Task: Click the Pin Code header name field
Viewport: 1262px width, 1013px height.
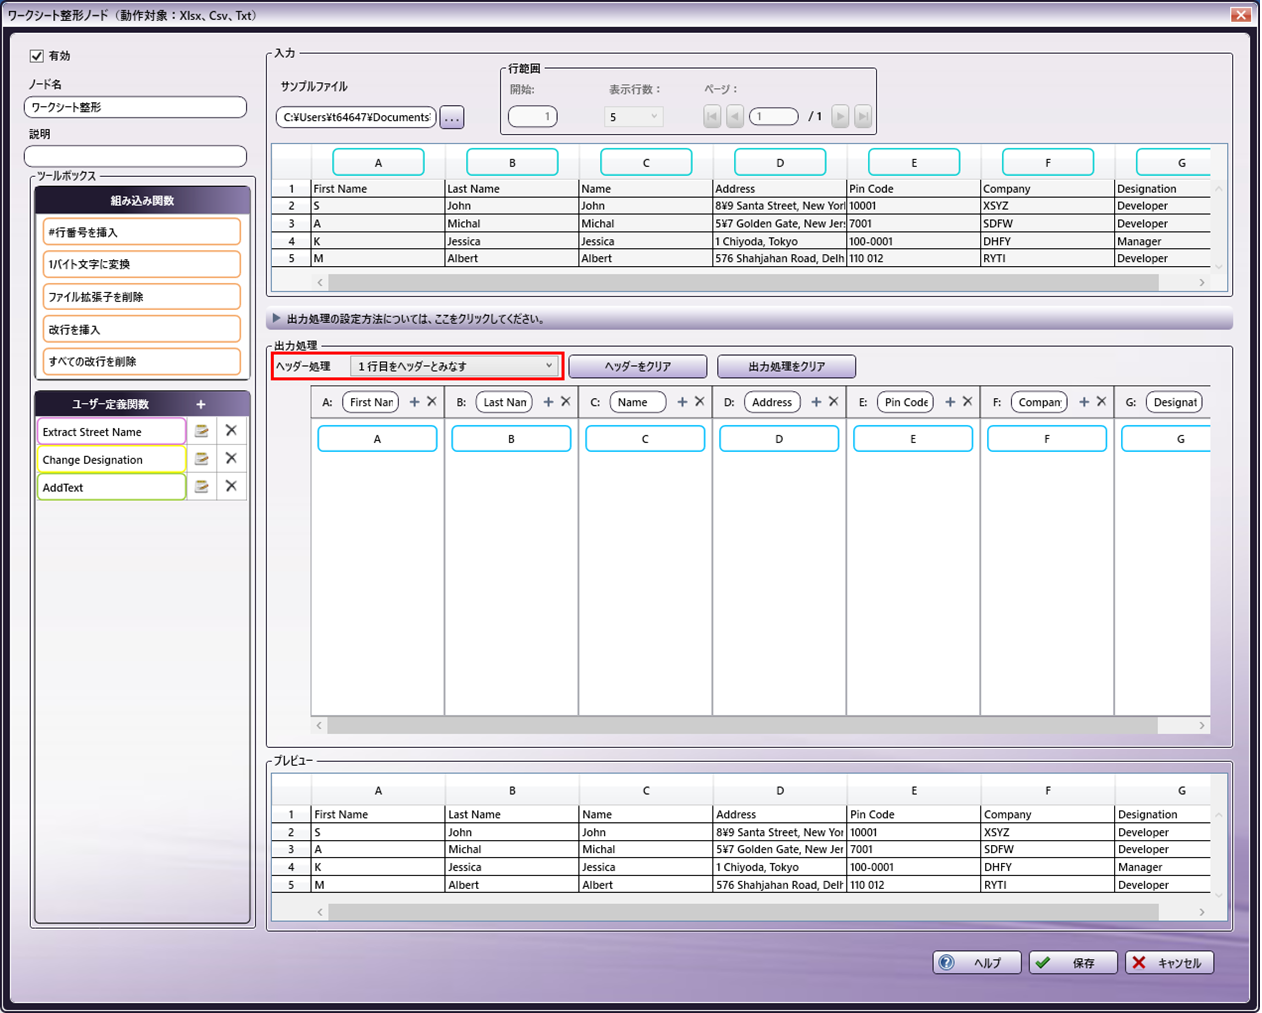Action: point(907,402)
